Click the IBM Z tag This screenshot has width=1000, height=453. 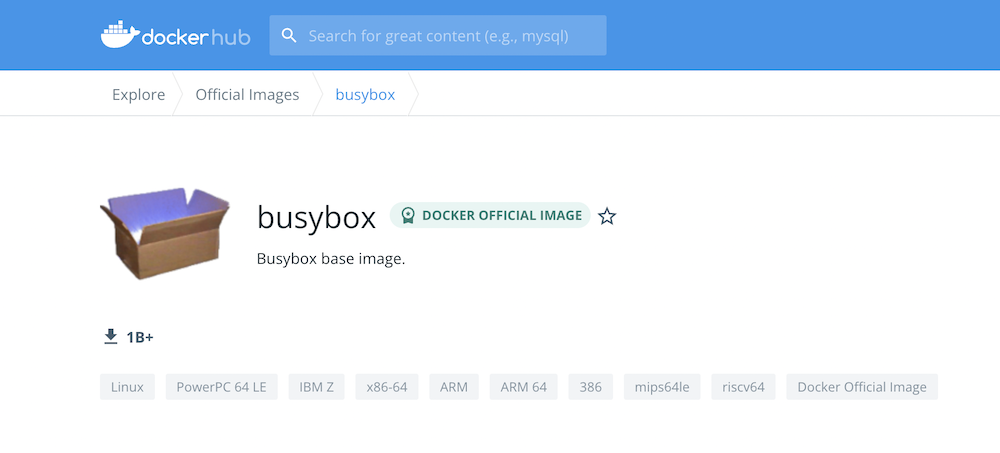(x=316, y=387)
